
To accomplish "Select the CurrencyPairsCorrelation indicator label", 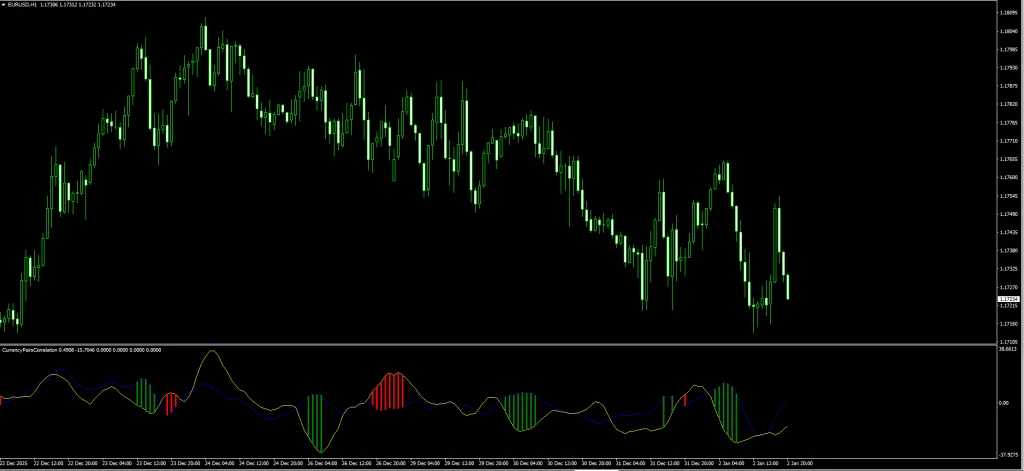I will [29, 349].
